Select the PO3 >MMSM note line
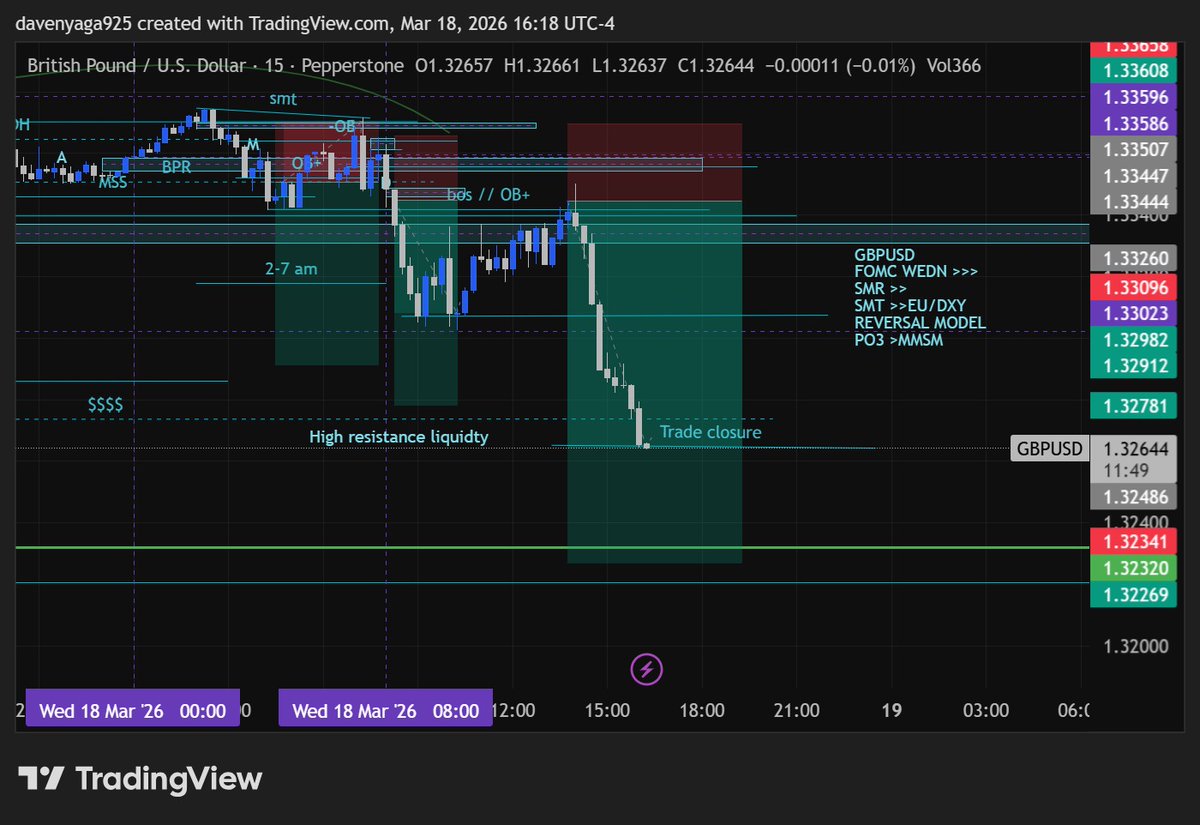The height and width of the screenshot is (825, 1200). pyautogui.click(x=898, y=340)
